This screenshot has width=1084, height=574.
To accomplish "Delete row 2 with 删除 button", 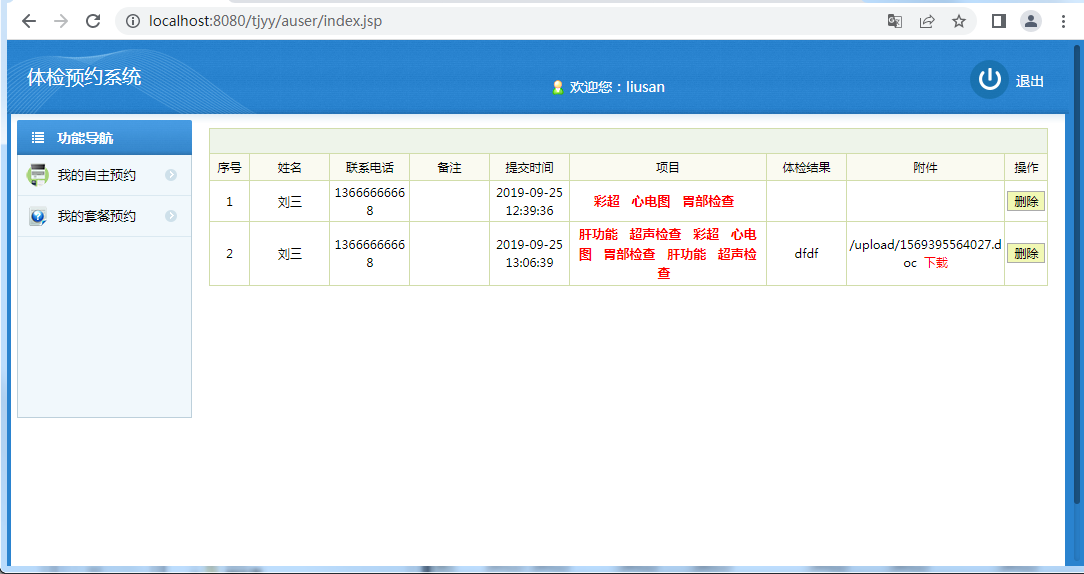I will click(x=1025, y=253).
